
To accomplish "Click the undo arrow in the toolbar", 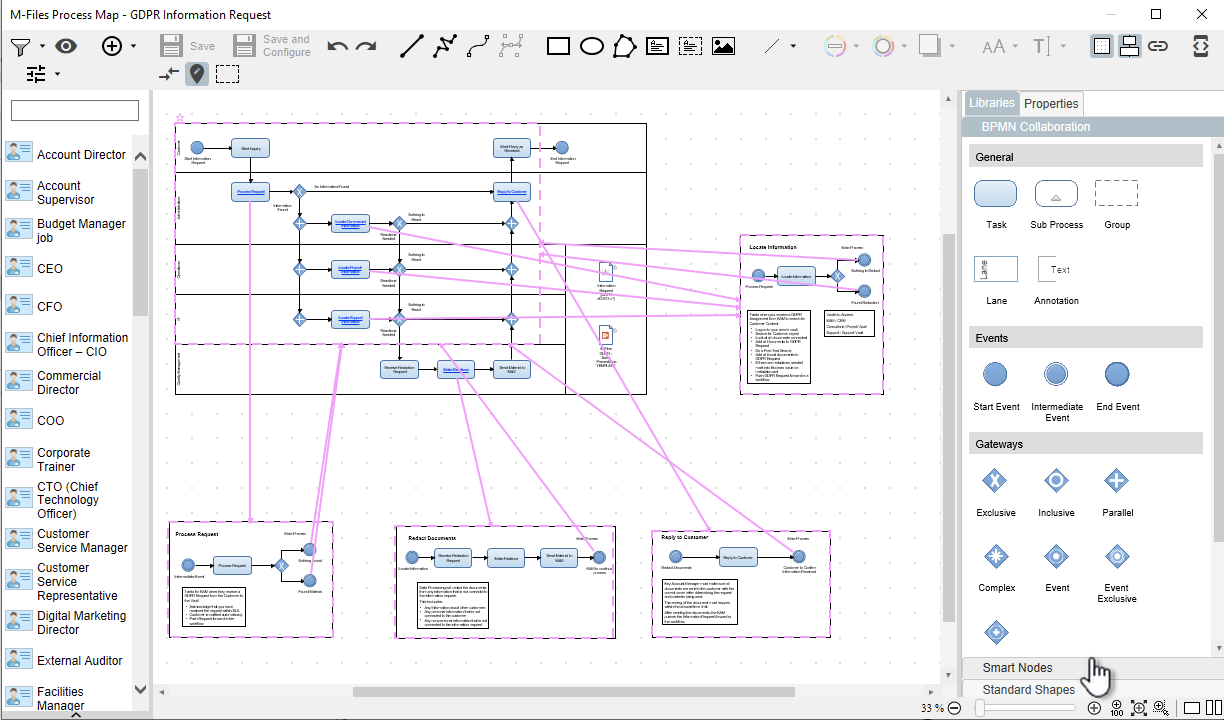I will tap(338, 46).
